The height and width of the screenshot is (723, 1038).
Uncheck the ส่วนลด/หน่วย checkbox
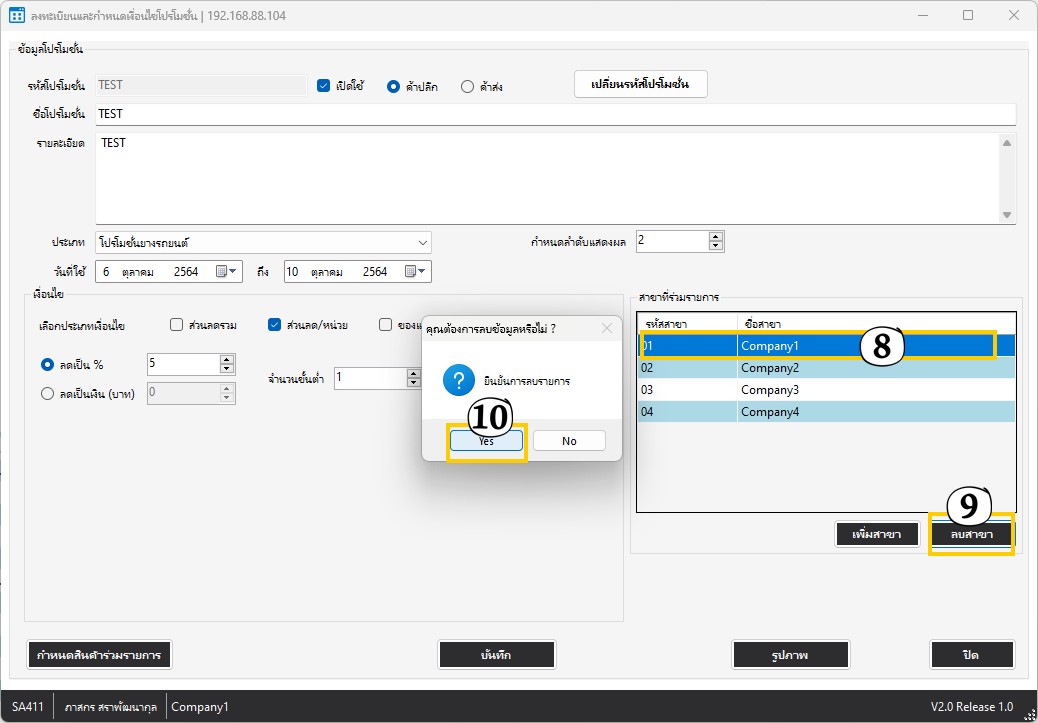click(275, 324)
